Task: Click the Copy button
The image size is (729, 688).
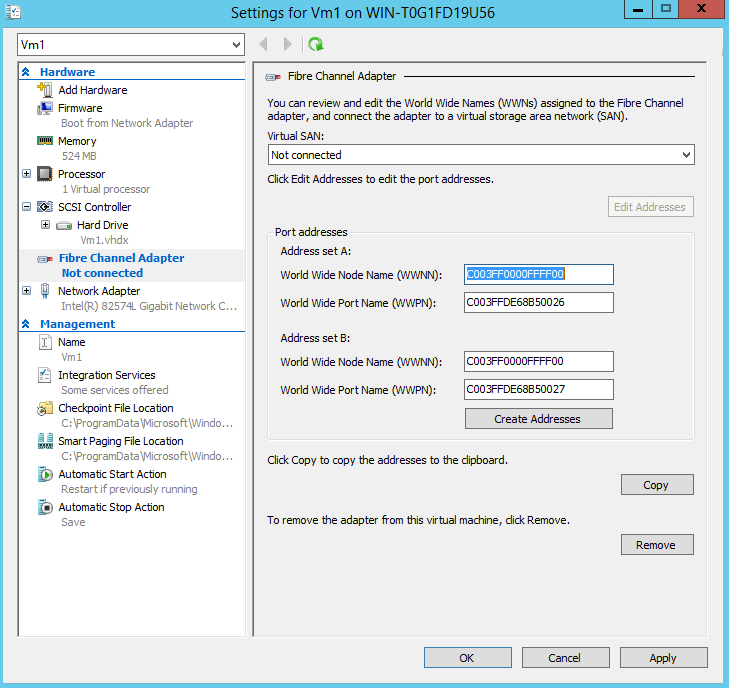Action: [657, 485]
